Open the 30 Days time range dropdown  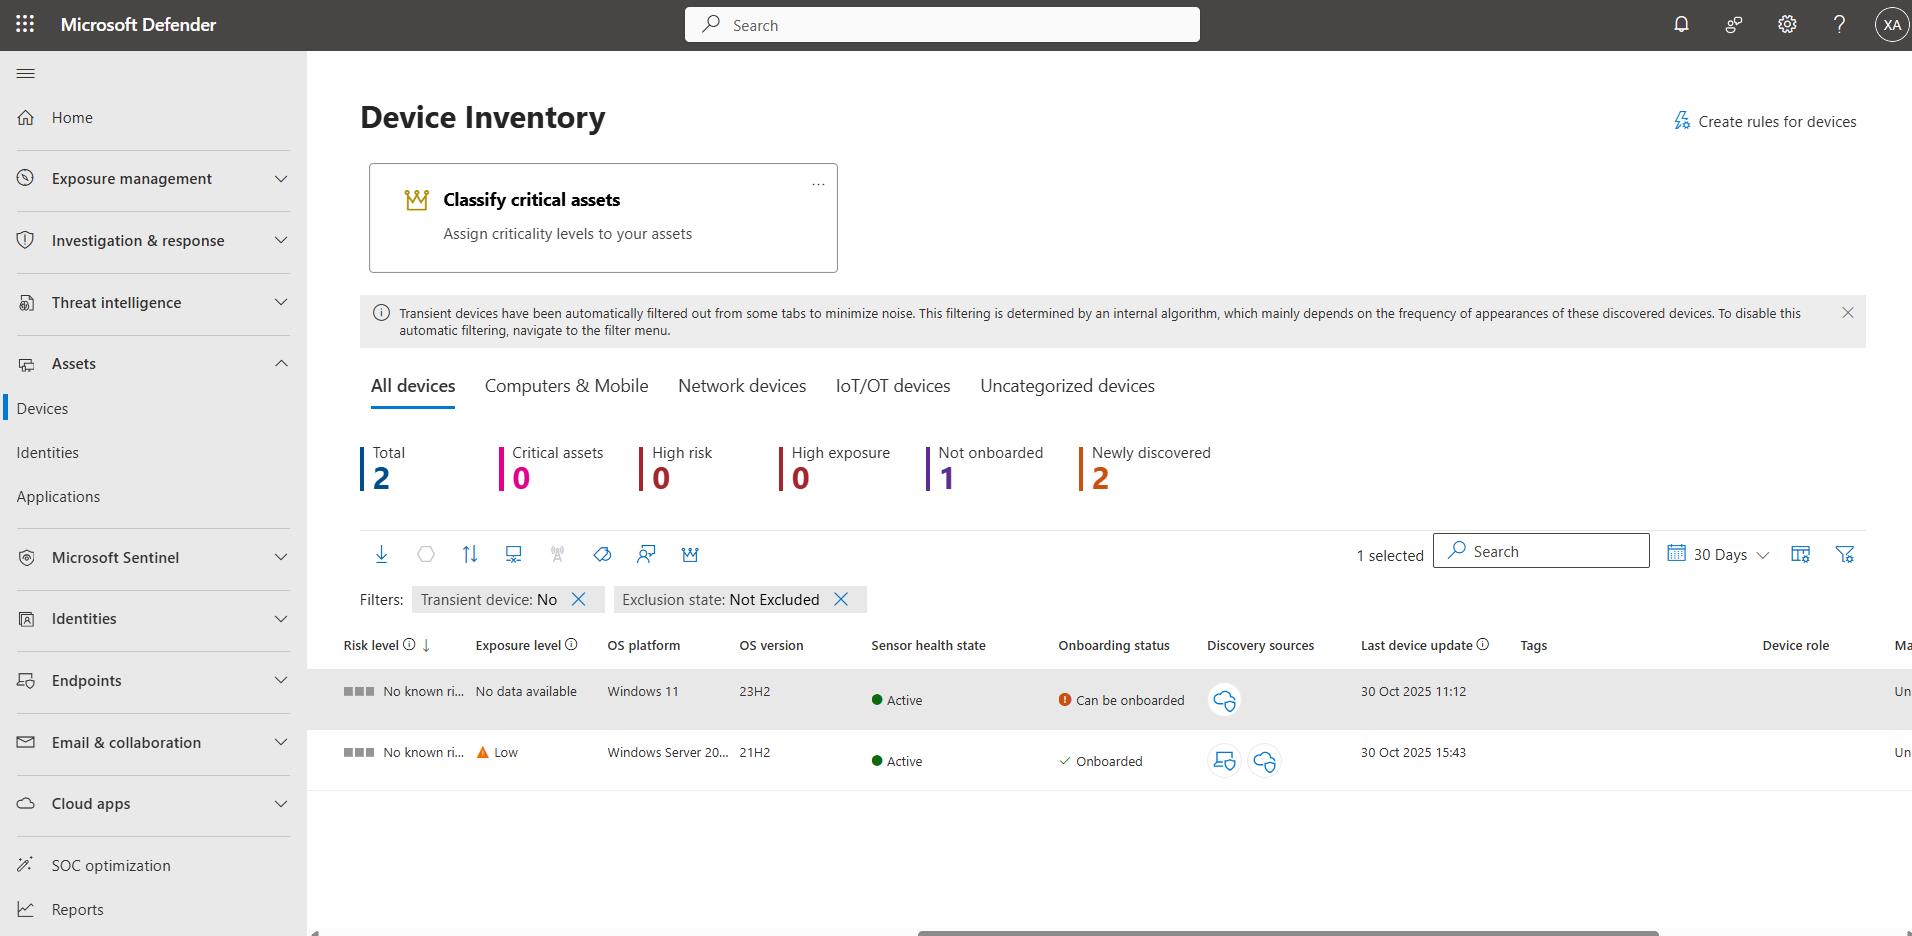pos(1717,554)
